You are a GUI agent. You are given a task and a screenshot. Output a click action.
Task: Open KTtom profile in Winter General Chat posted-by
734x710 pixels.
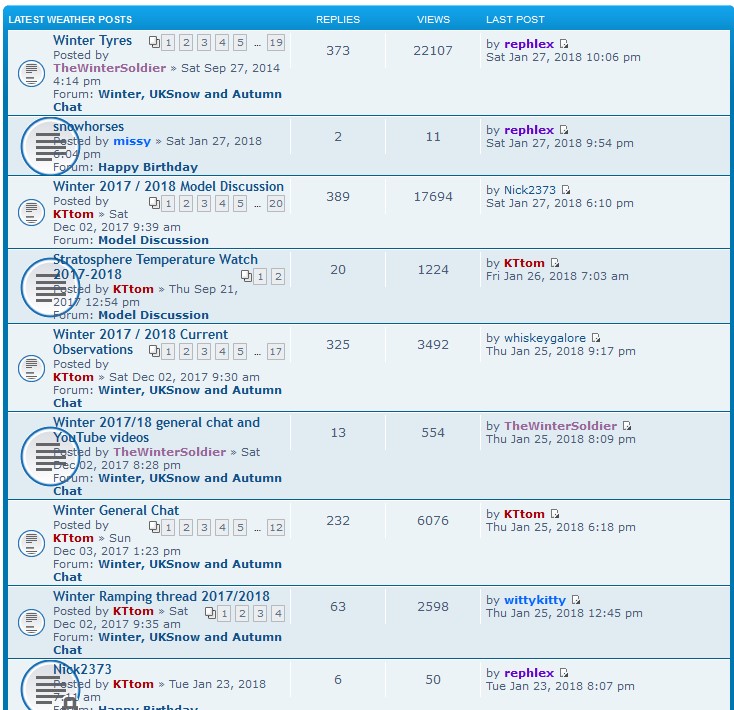(x=73, y=538)
